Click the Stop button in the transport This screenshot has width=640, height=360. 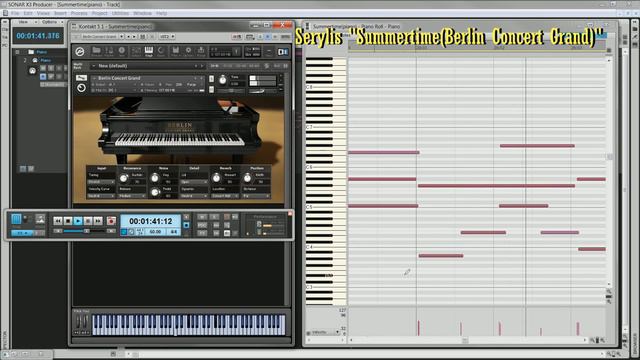point(68,221)
